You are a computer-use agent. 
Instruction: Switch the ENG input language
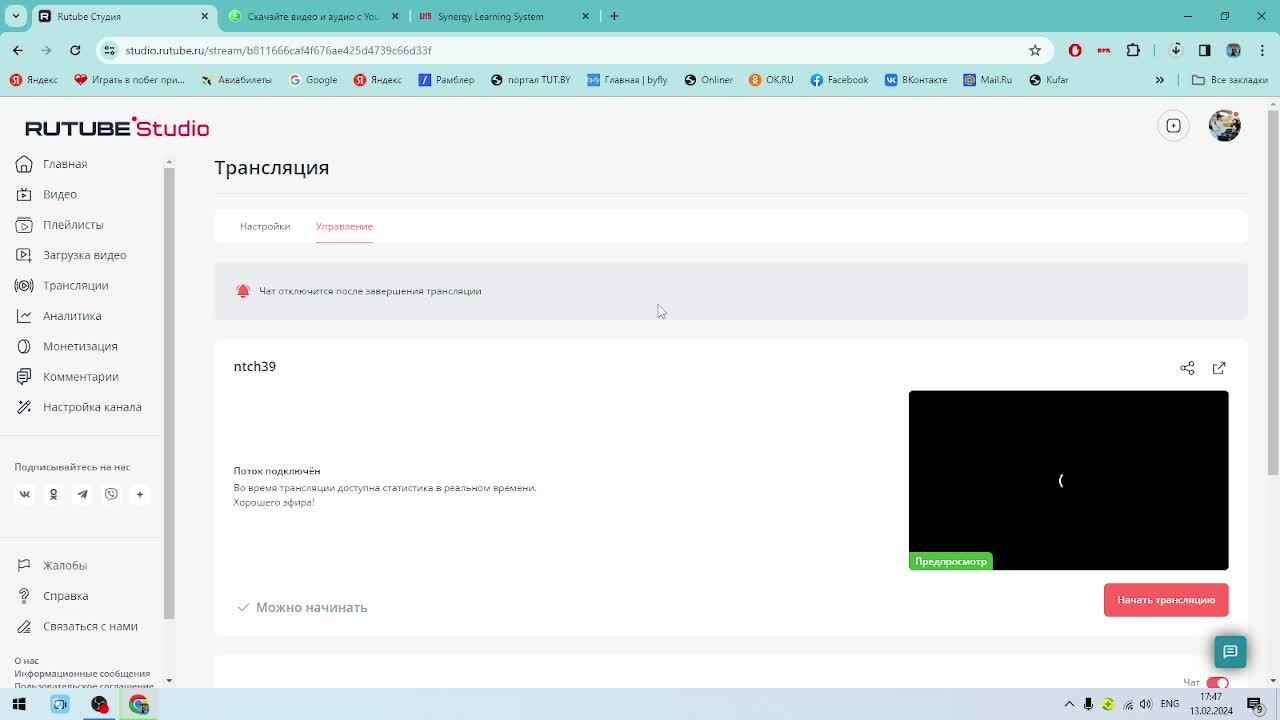click(x=1170, y=705)
